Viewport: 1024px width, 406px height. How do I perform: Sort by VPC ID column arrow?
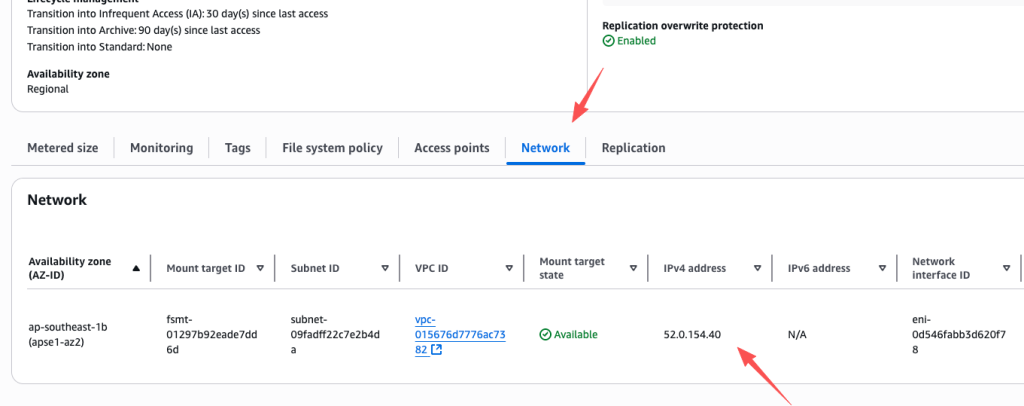coord(509,268)
